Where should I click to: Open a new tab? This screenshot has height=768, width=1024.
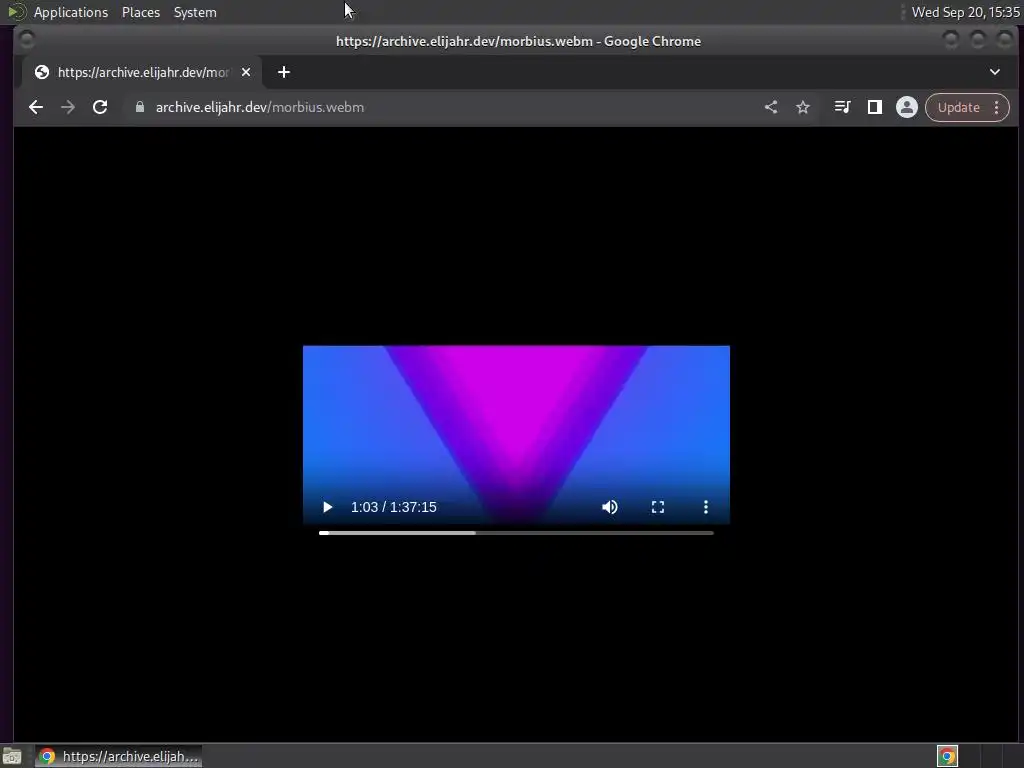pyautogui.click(x=283, y=72)
